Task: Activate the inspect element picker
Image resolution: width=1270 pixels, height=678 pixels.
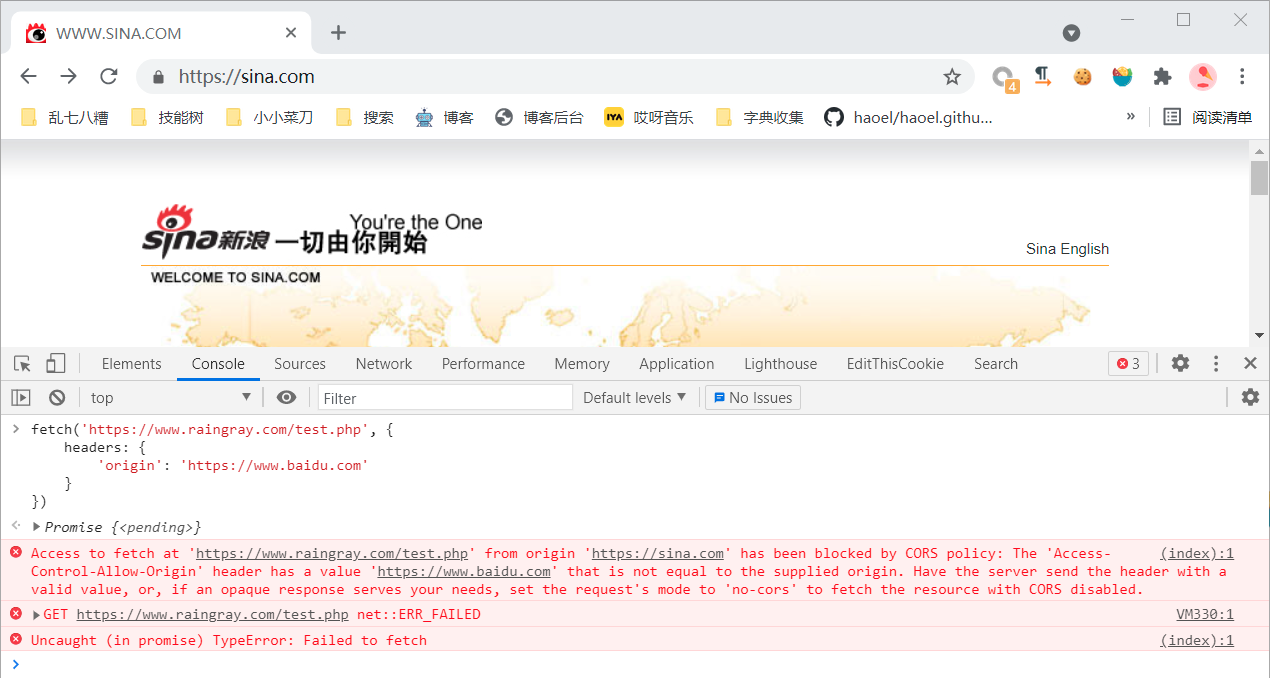Action: click(22, 364)
